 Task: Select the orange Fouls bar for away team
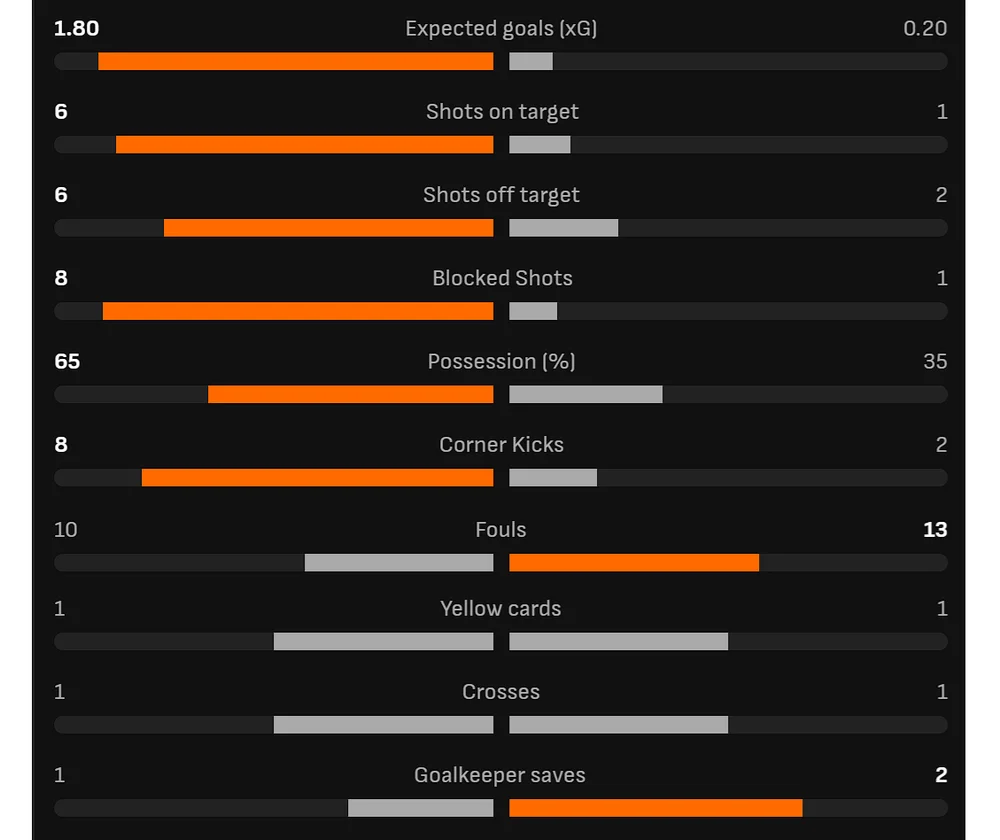click(x=634, y=563)
